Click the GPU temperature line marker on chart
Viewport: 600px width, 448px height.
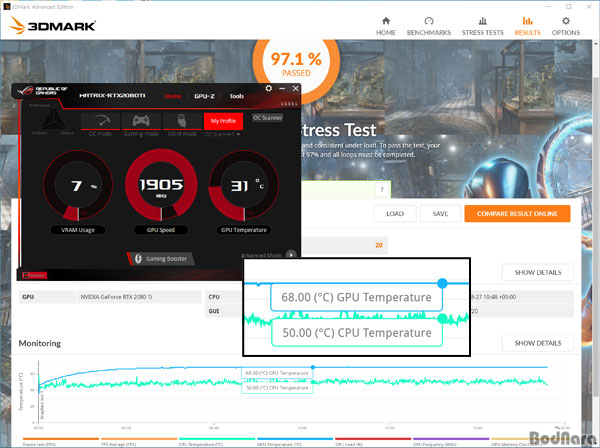313,367
